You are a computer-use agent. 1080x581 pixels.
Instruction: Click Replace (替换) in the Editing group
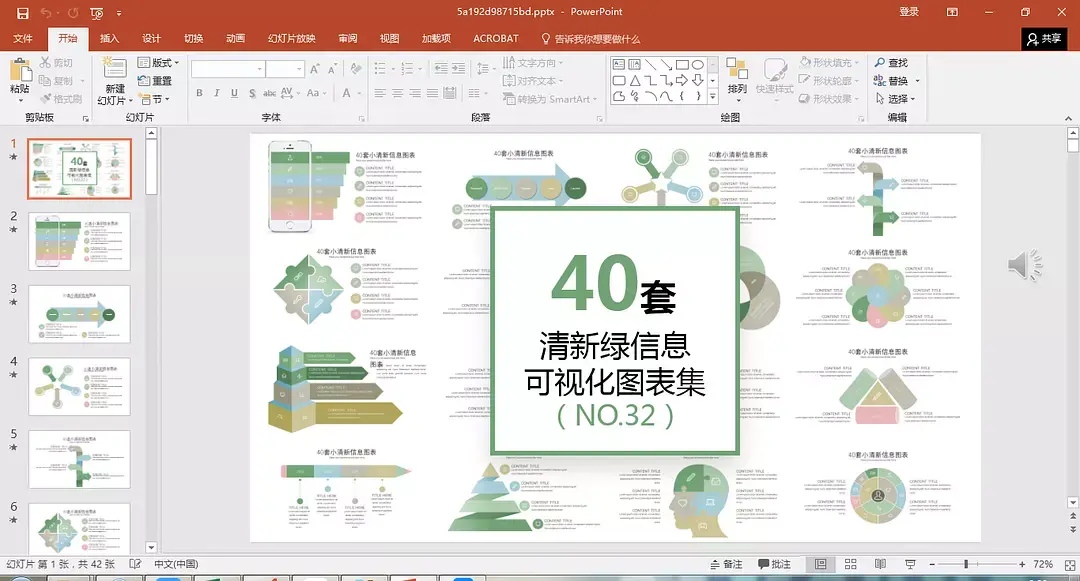coord(896,79)
